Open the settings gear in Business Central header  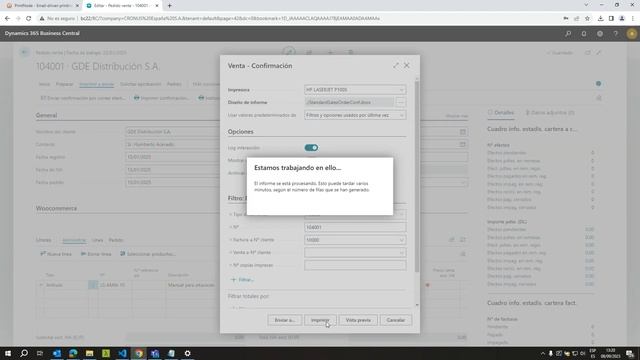[600, 33]
